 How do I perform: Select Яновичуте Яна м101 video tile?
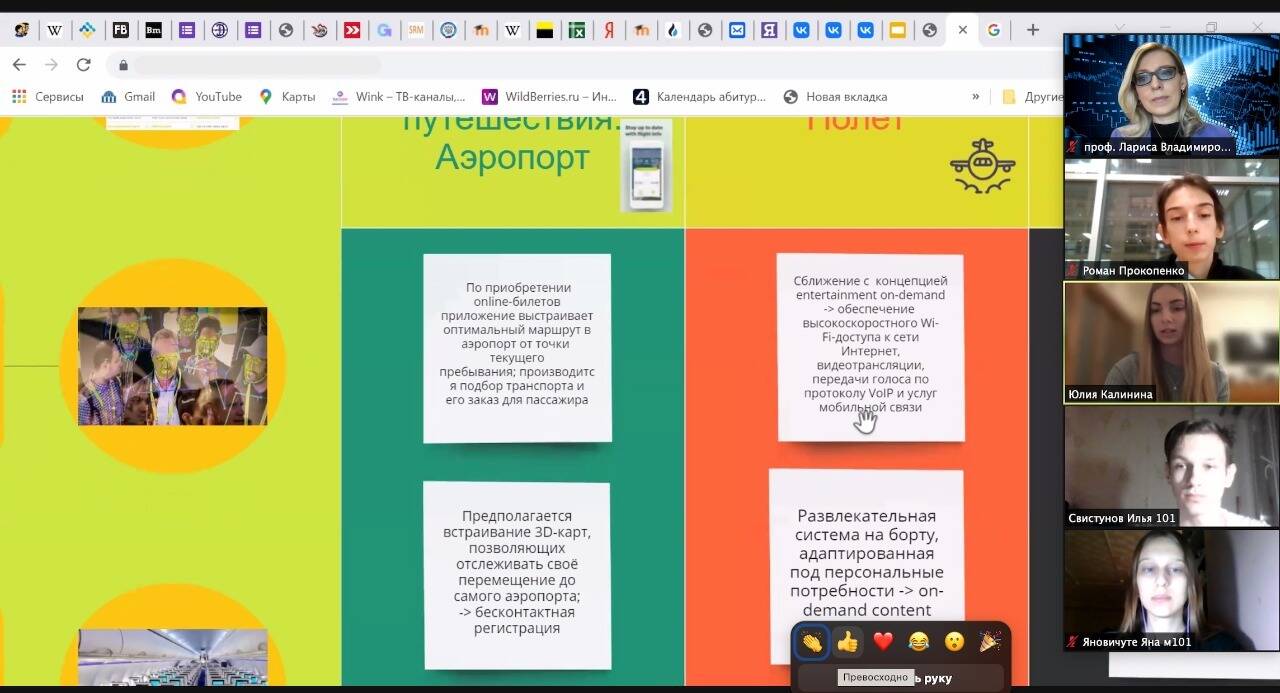coord(1171,590)
